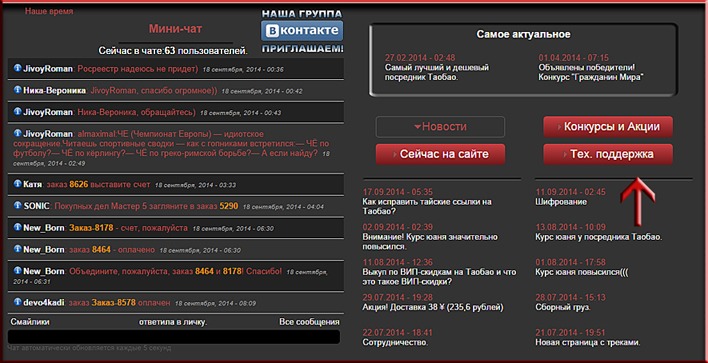The image size is (708, 363).
Task: Open 'Новая страница с треками.' article
Action: pos(587,342)
